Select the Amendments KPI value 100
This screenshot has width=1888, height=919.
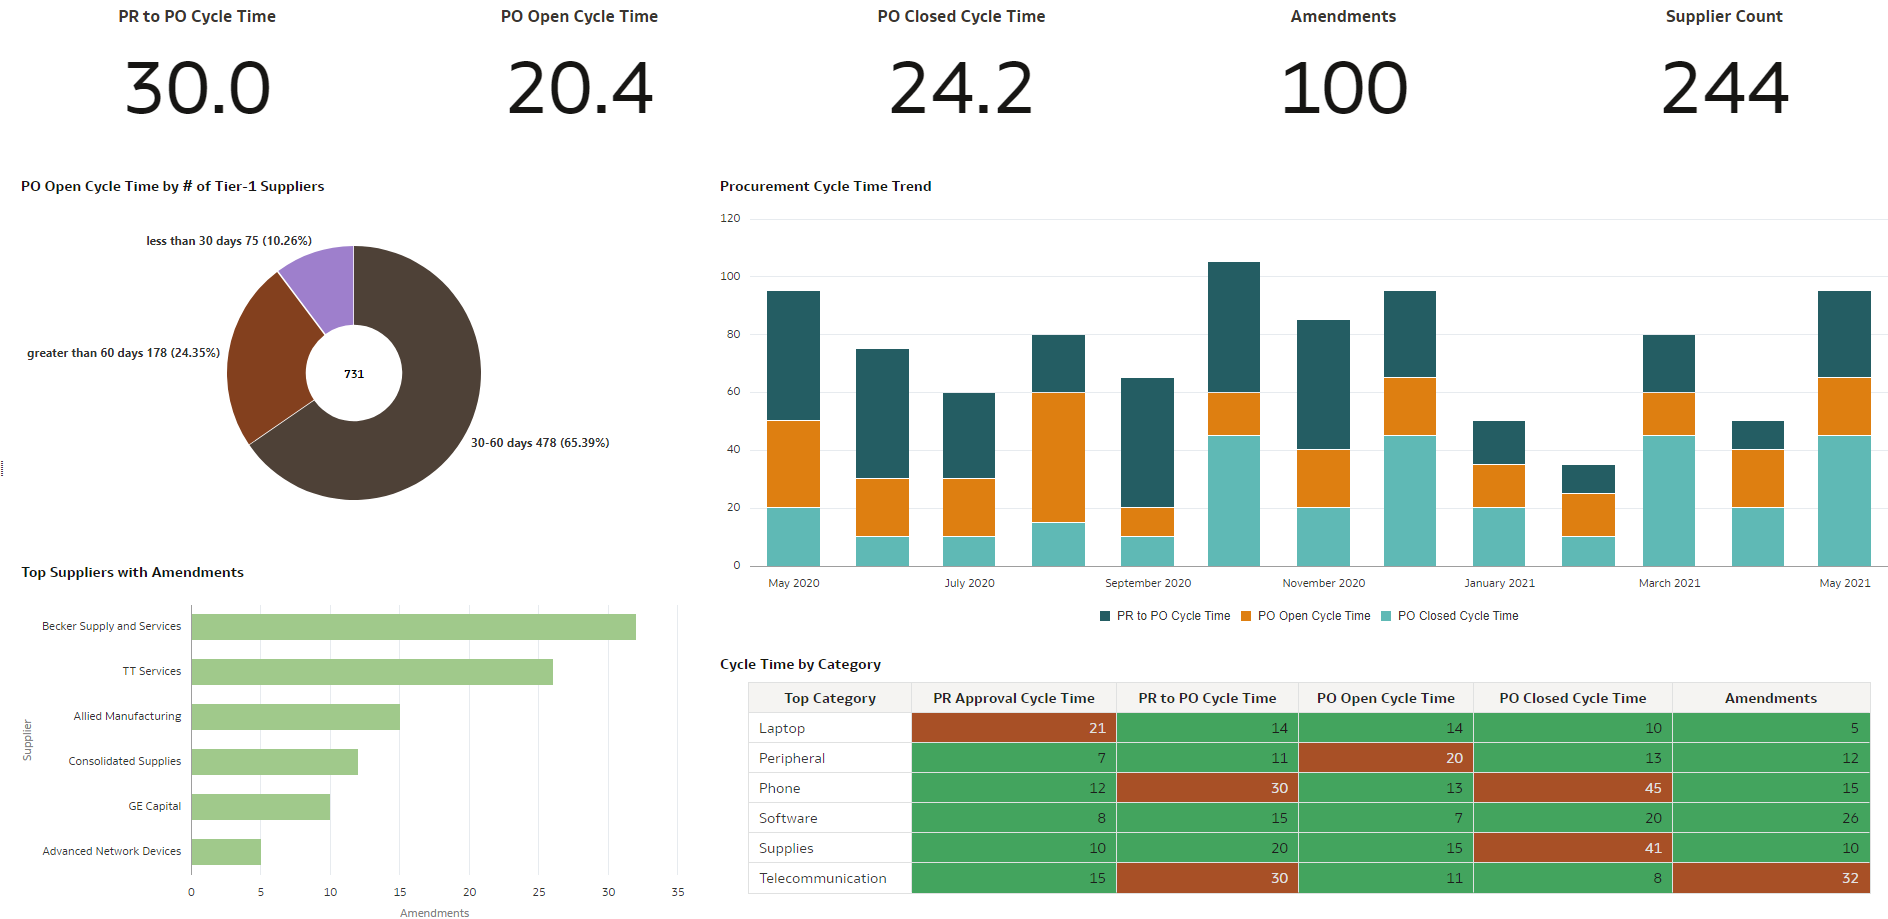[x=1344, y=88]
